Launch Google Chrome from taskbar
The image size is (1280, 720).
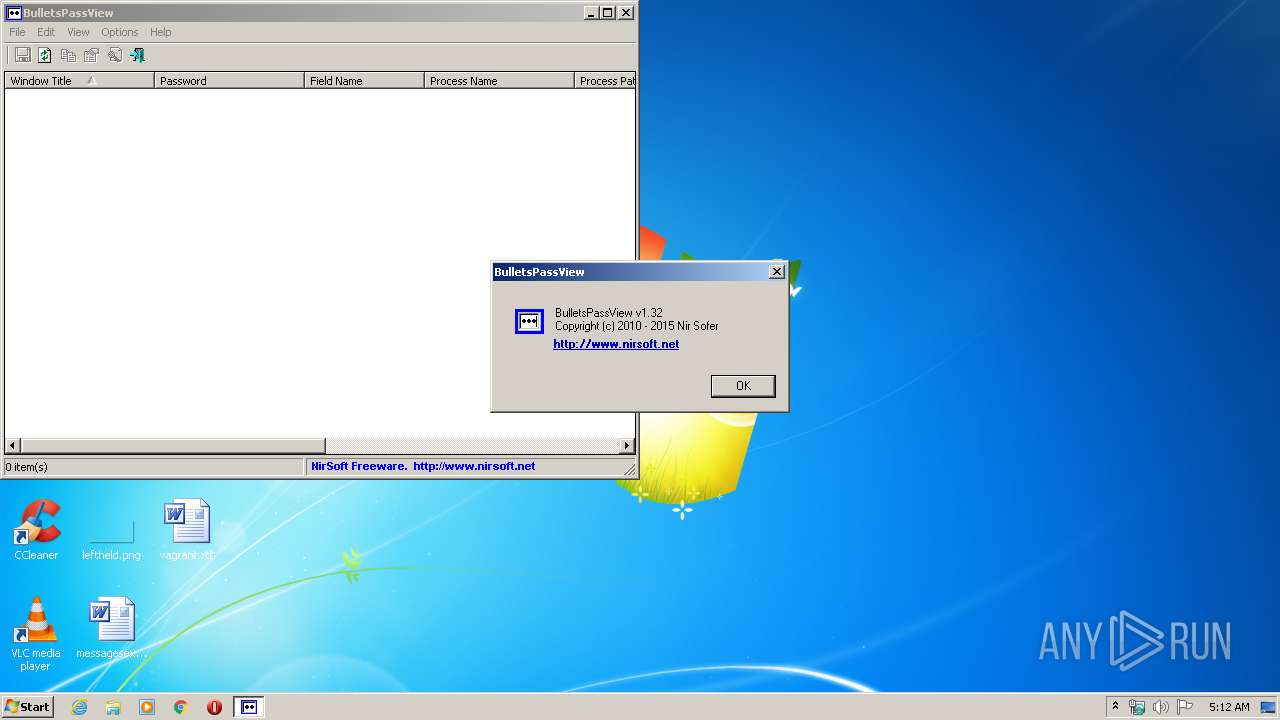point(181,707)
